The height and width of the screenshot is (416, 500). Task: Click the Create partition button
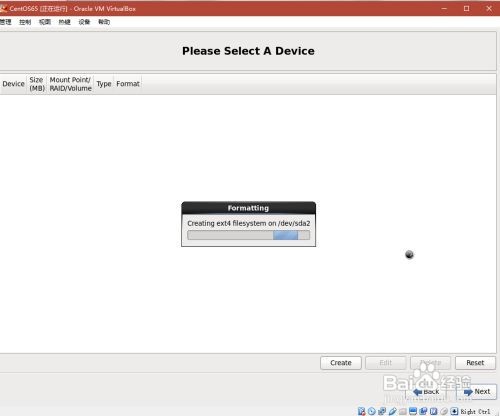pyautogui.click(x=341, y=363)
